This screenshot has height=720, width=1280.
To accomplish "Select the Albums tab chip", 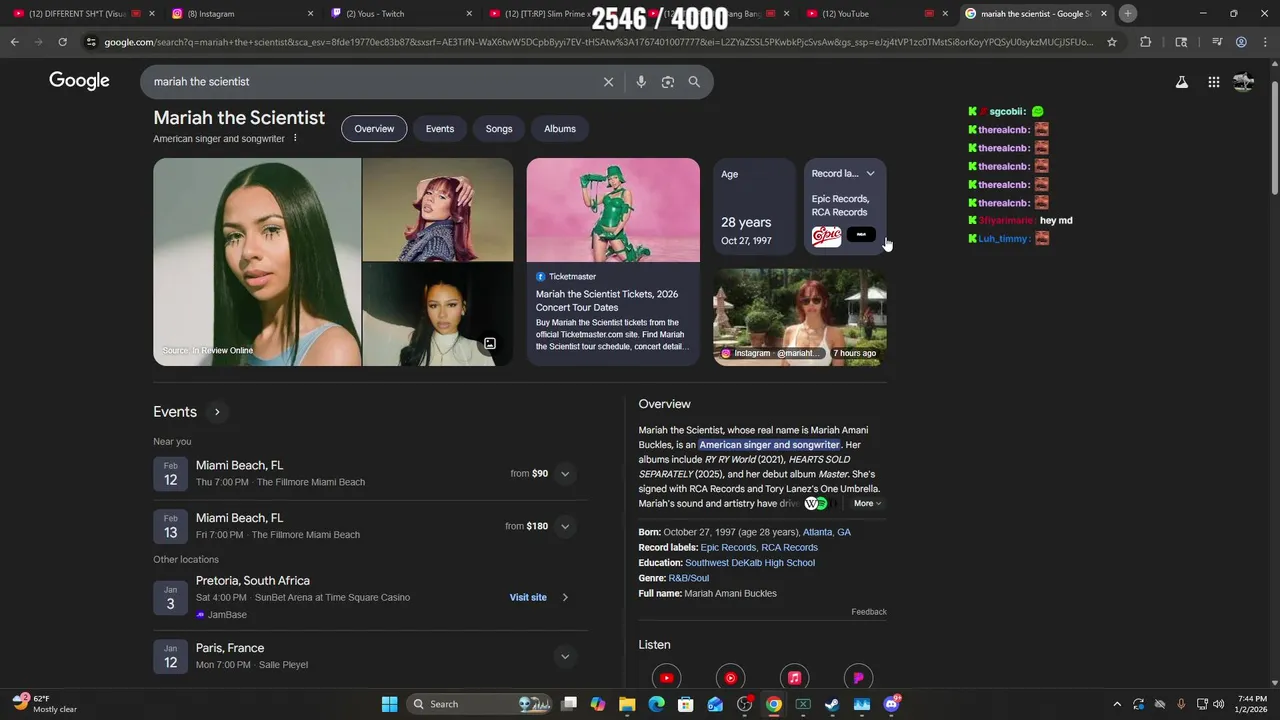I will pyautogui.click(x=560, y=129).
